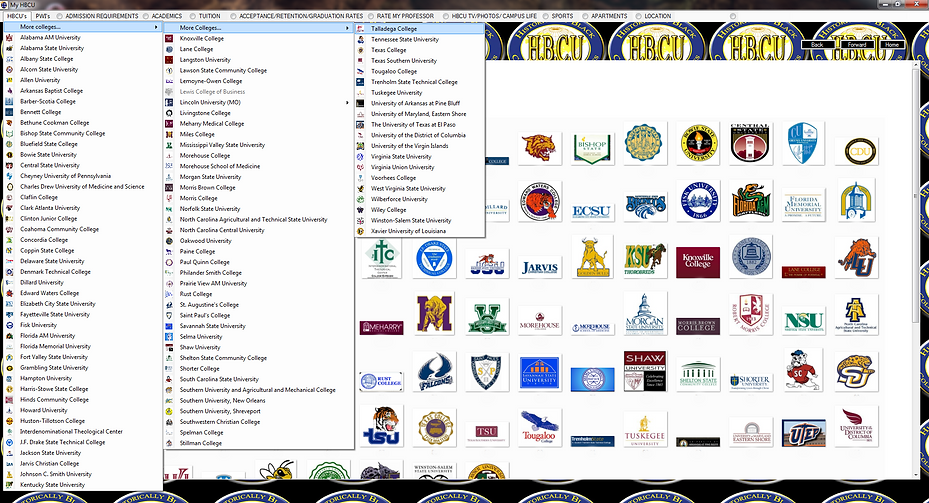The image size is (929, 503).
Task: Click the Texas Southern University menu icon
Action: (x=360, y=60)
